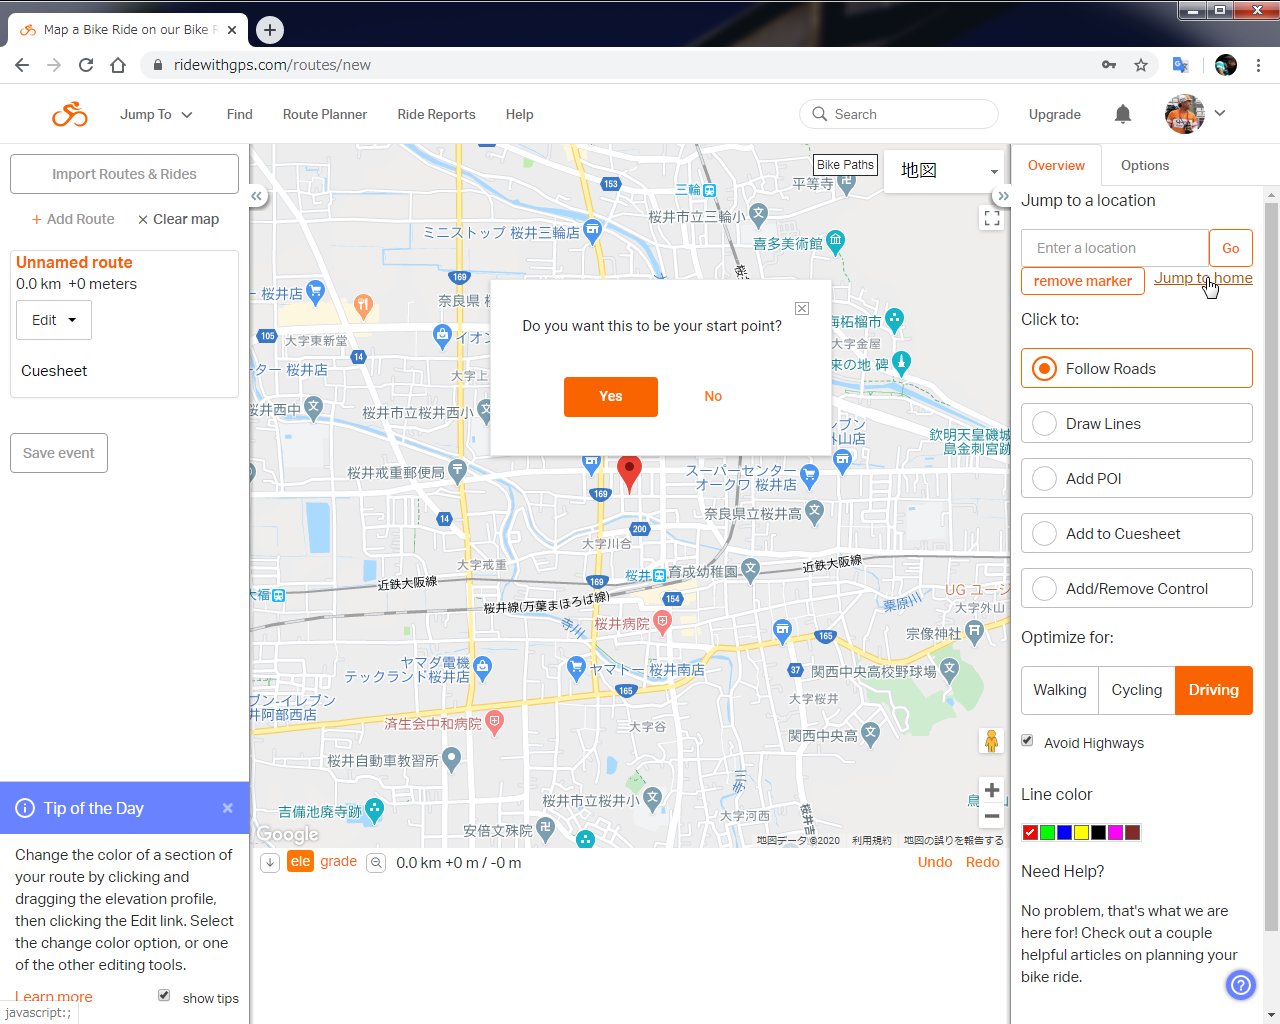The width and height of the screenshot is (1280, 1024).
Task: Optimize route for Walking
Action: click(x=1060, y=690)
